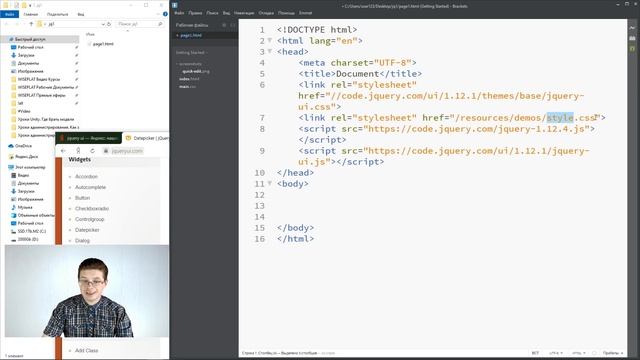Open the Autocomplete widget link
Image resolution: width=640 pixels, height=360 pixels.
coord(90,187)
